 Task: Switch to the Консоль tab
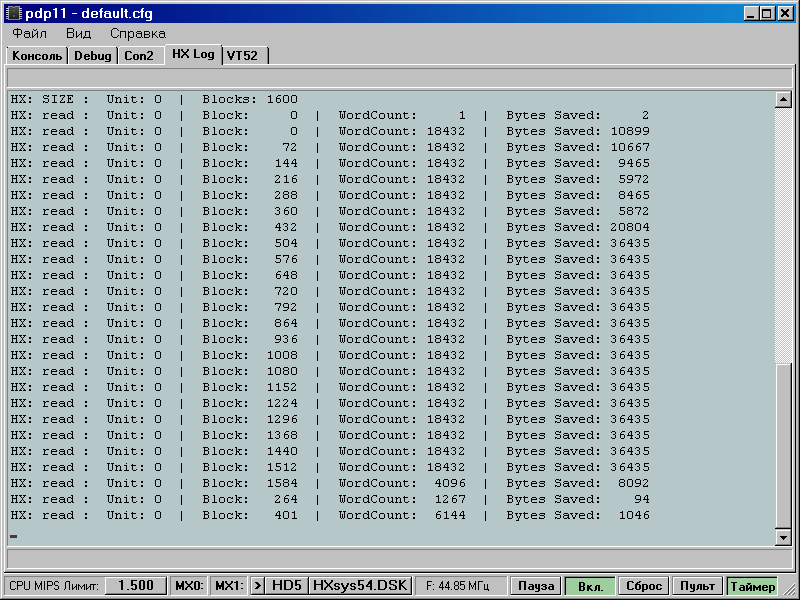pos(37,56)
